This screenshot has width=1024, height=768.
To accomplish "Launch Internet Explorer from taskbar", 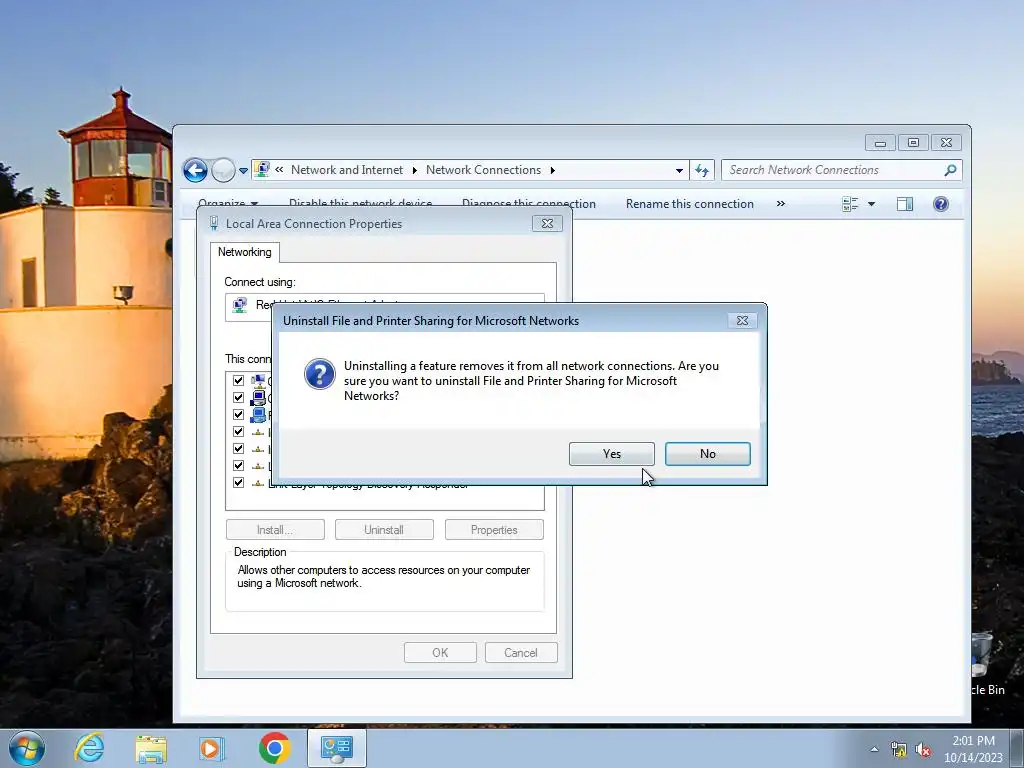I will point(89,748).
